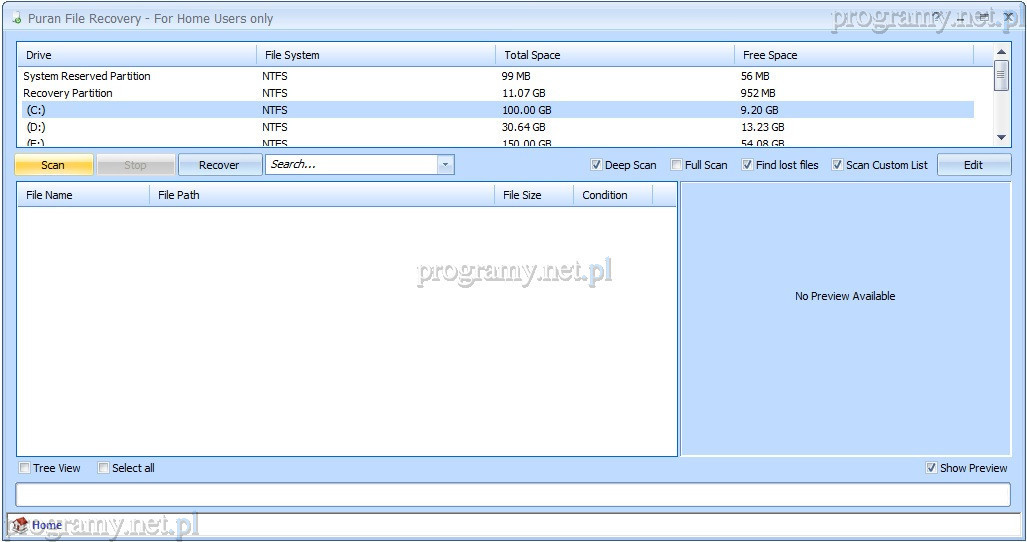Screen dimensions: 1027x542
Task: Click the Puran File Recovery title bar icon
Action: [x=17, y=19]
